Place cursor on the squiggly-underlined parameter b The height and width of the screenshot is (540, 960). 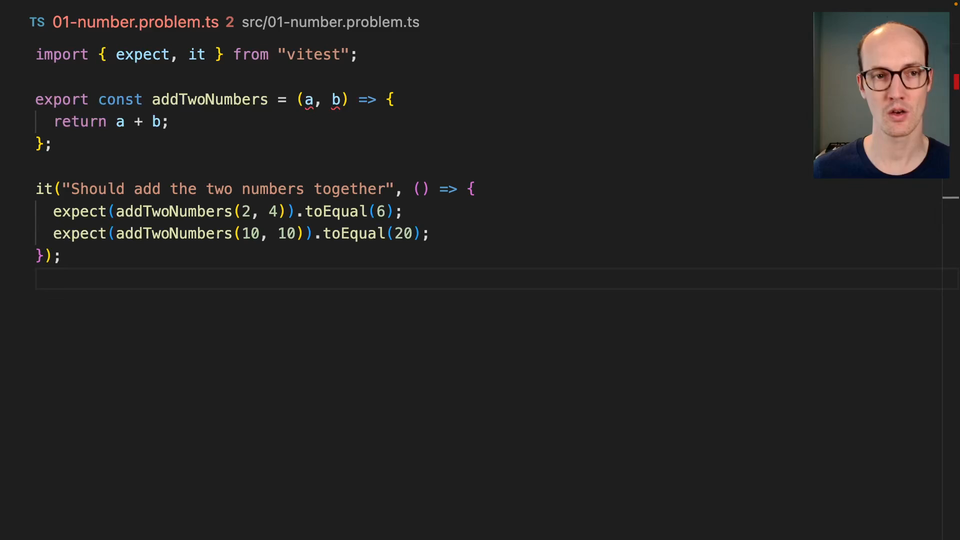click(x=336, y=100)
